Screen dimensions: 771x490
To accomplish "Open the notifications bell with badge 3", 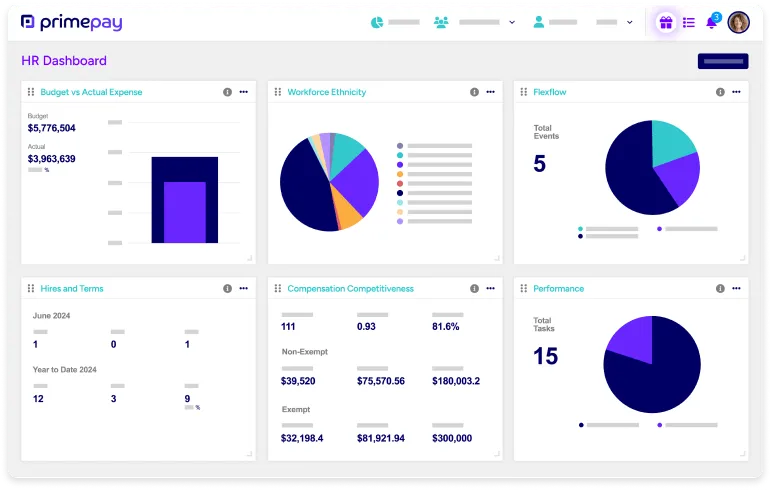I will coord(712,22).
